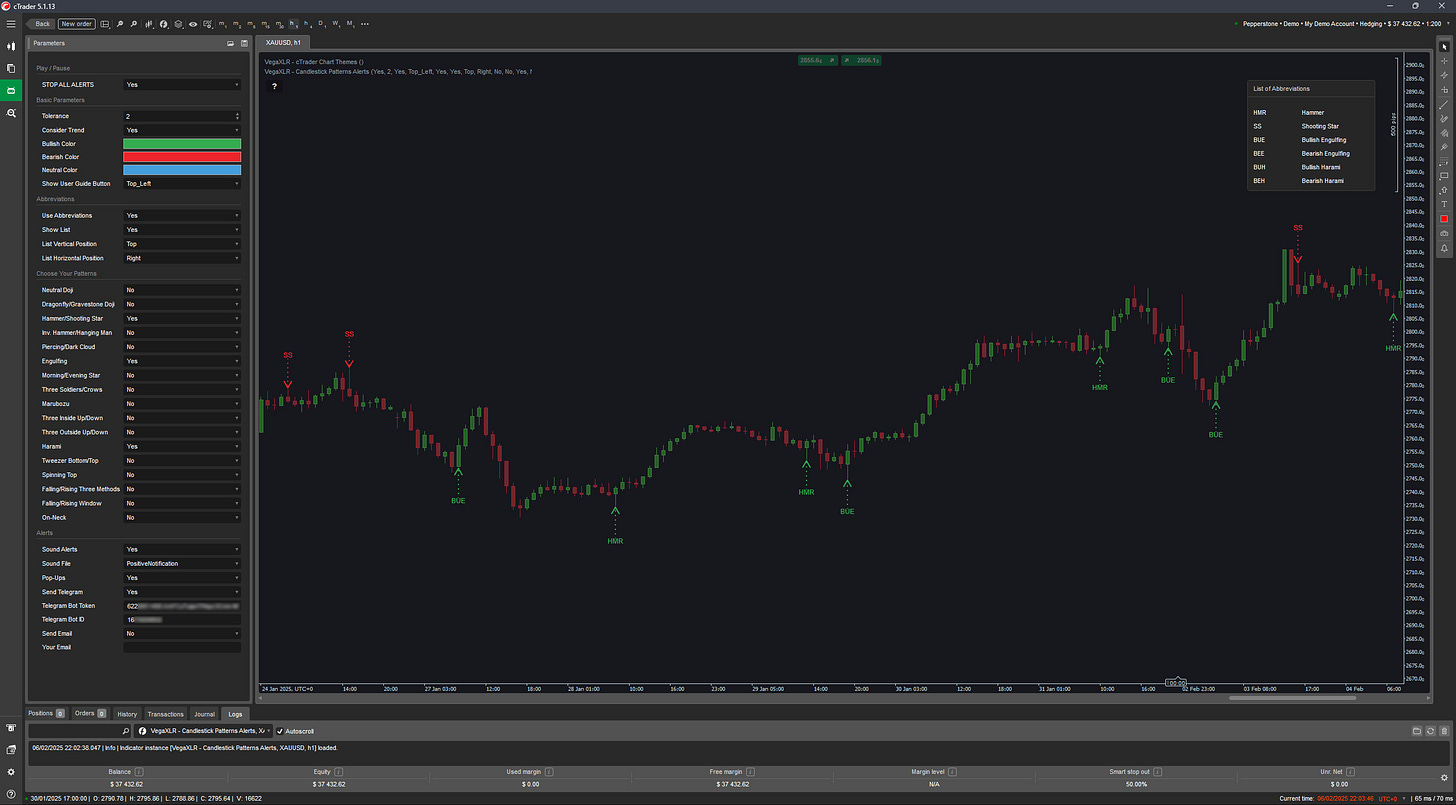Select the trend line drawing tool
Image resolution: width=1456 pixels, height=805 pixels.
click(1444, 104)
